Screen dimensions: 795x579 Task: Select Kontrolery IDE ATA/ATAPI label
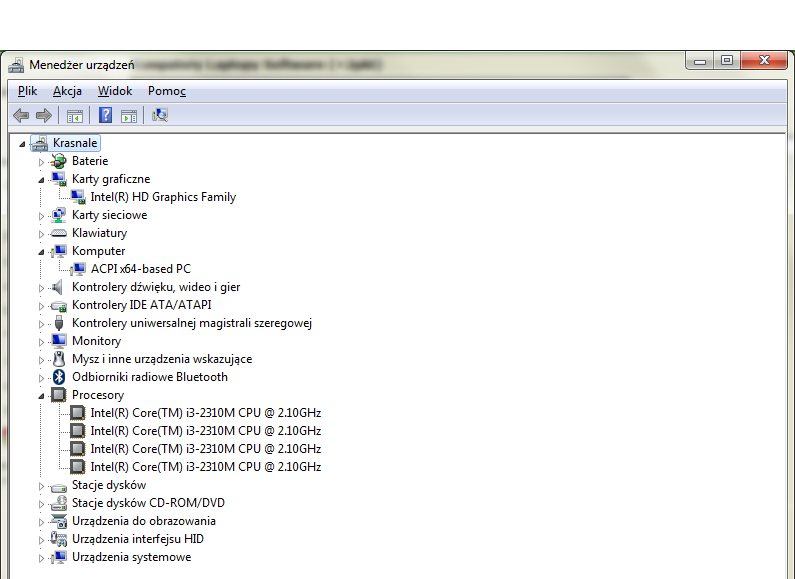point(141,305)
